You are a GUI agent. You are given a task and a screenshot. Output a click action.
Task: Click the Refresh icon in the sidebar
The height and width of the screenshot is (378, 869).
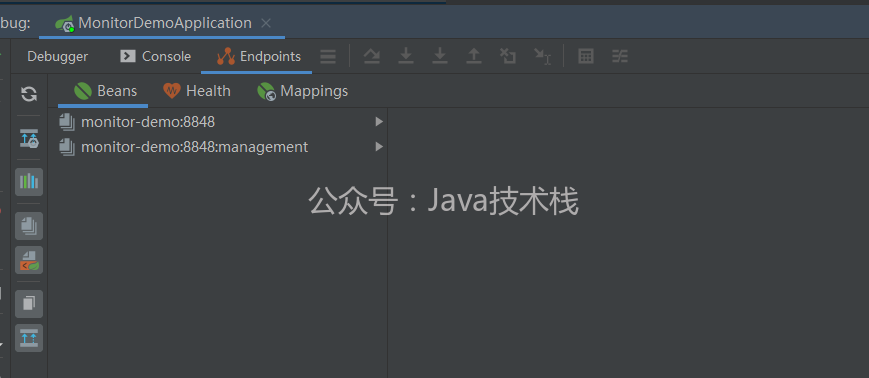point(29,94)
